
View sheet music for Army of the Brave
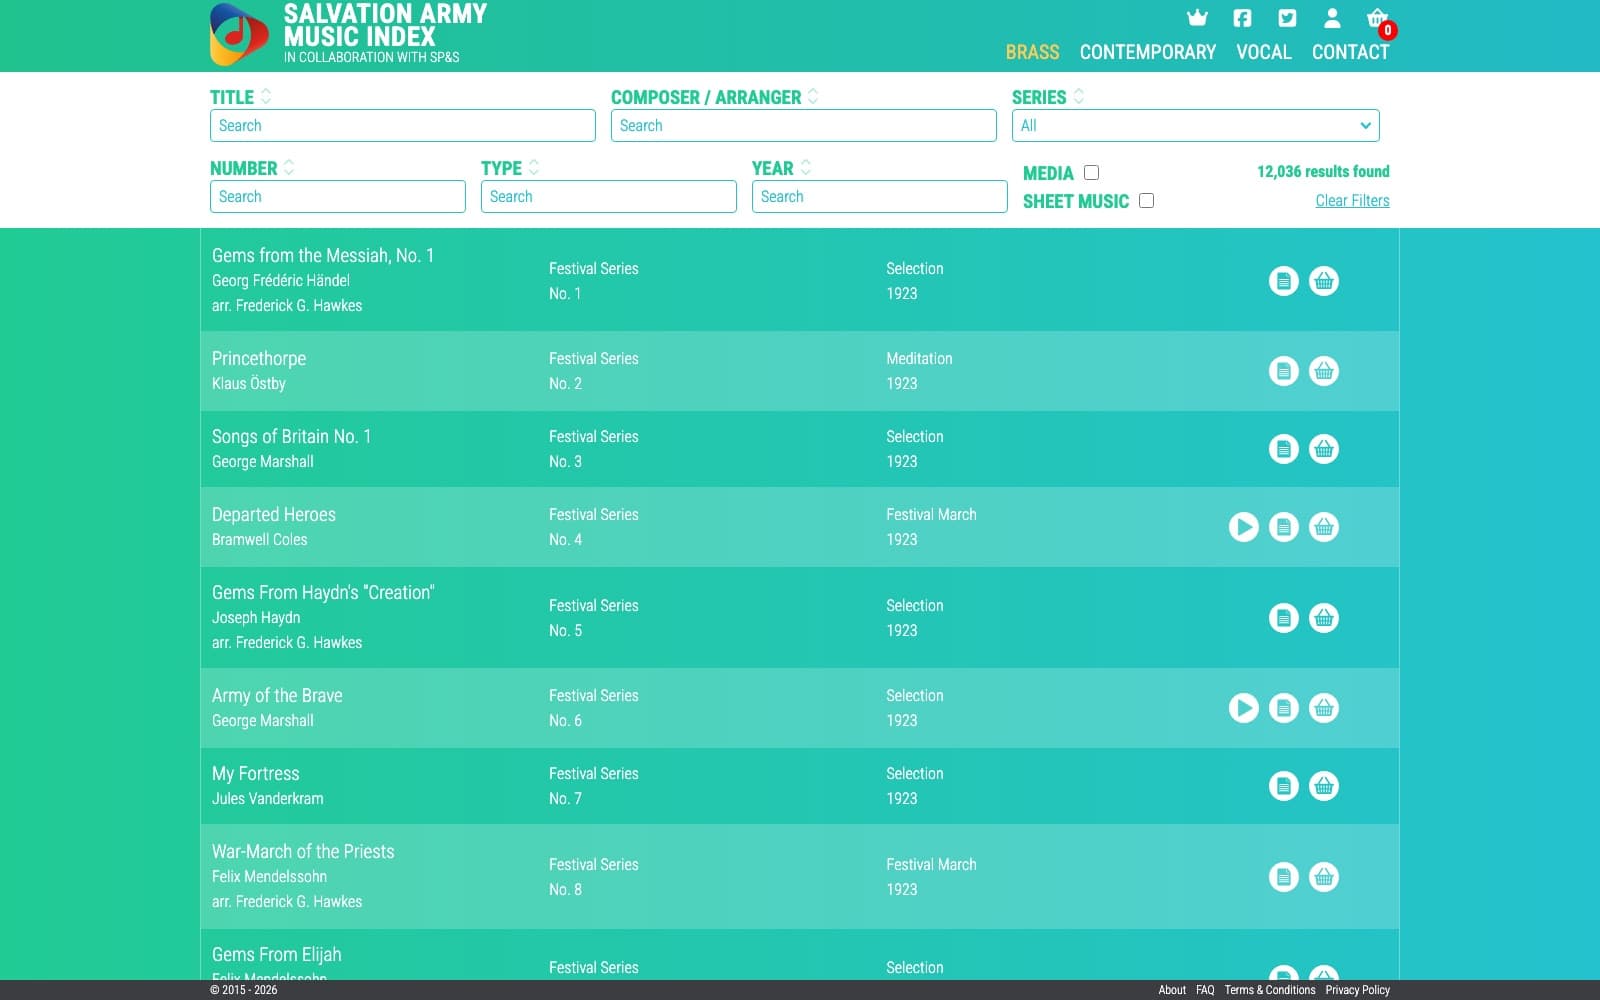coord(1284,708)
